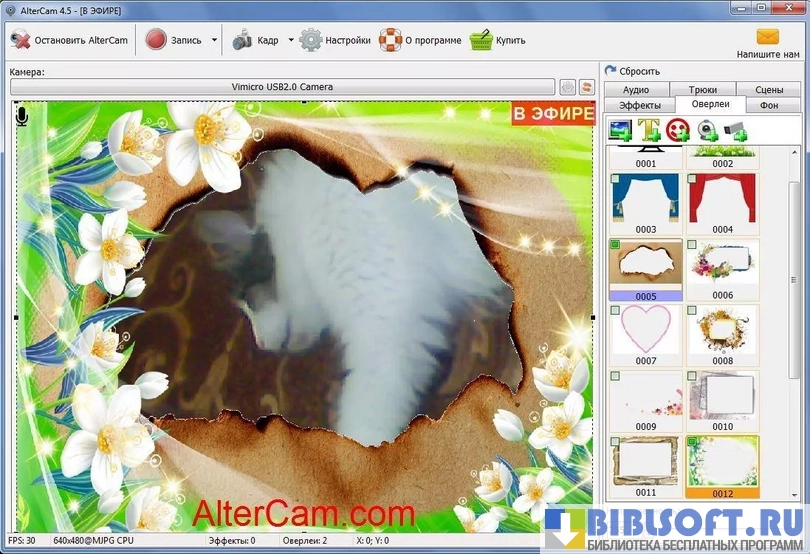
Task: Click the microphone icon on the preview
Action: pyautogui.click(x=22, y=117)
